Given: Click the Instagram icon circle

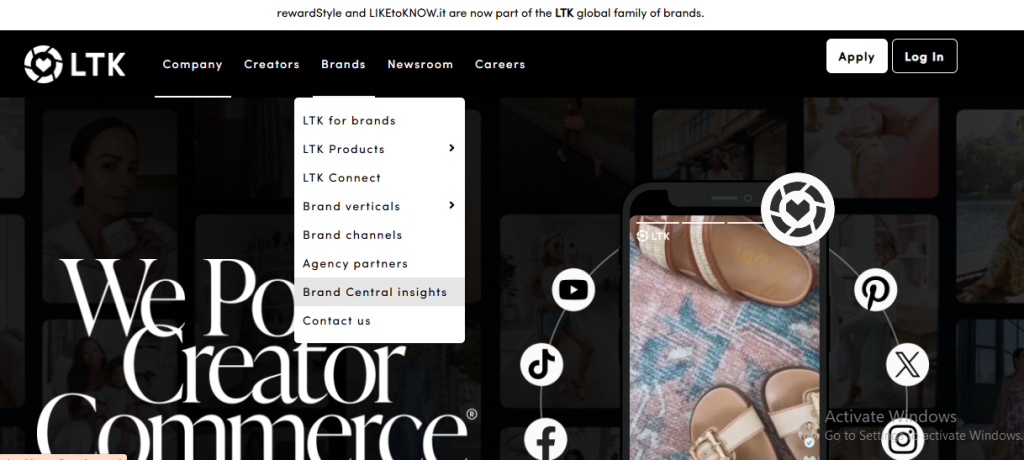Looking at the screenshot, I should [903, 437].
